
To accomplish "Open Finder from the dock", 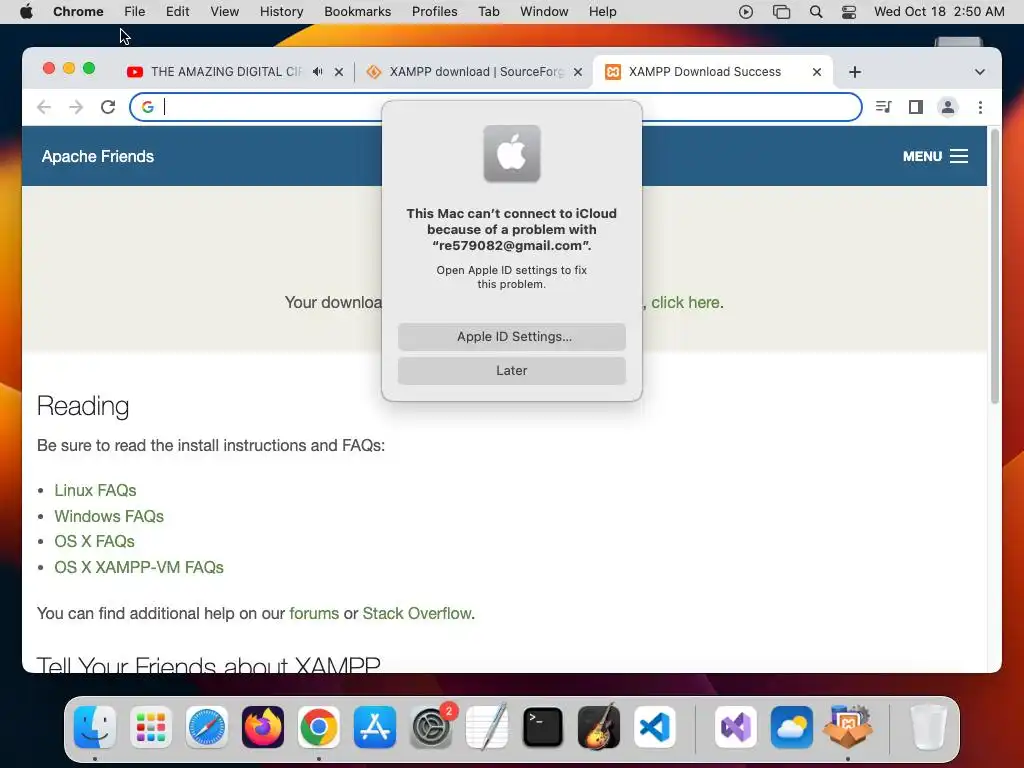I will pos(95,727).
